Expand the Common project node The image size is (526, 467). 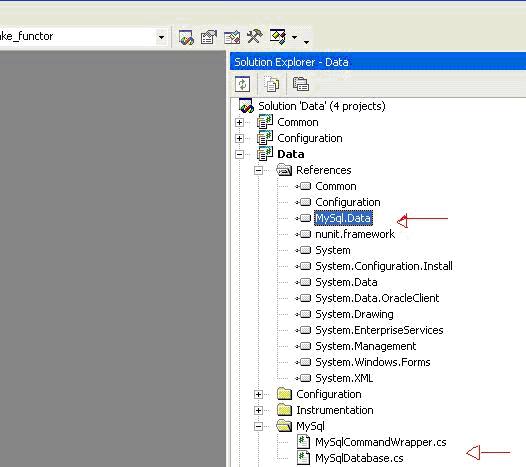239,122
